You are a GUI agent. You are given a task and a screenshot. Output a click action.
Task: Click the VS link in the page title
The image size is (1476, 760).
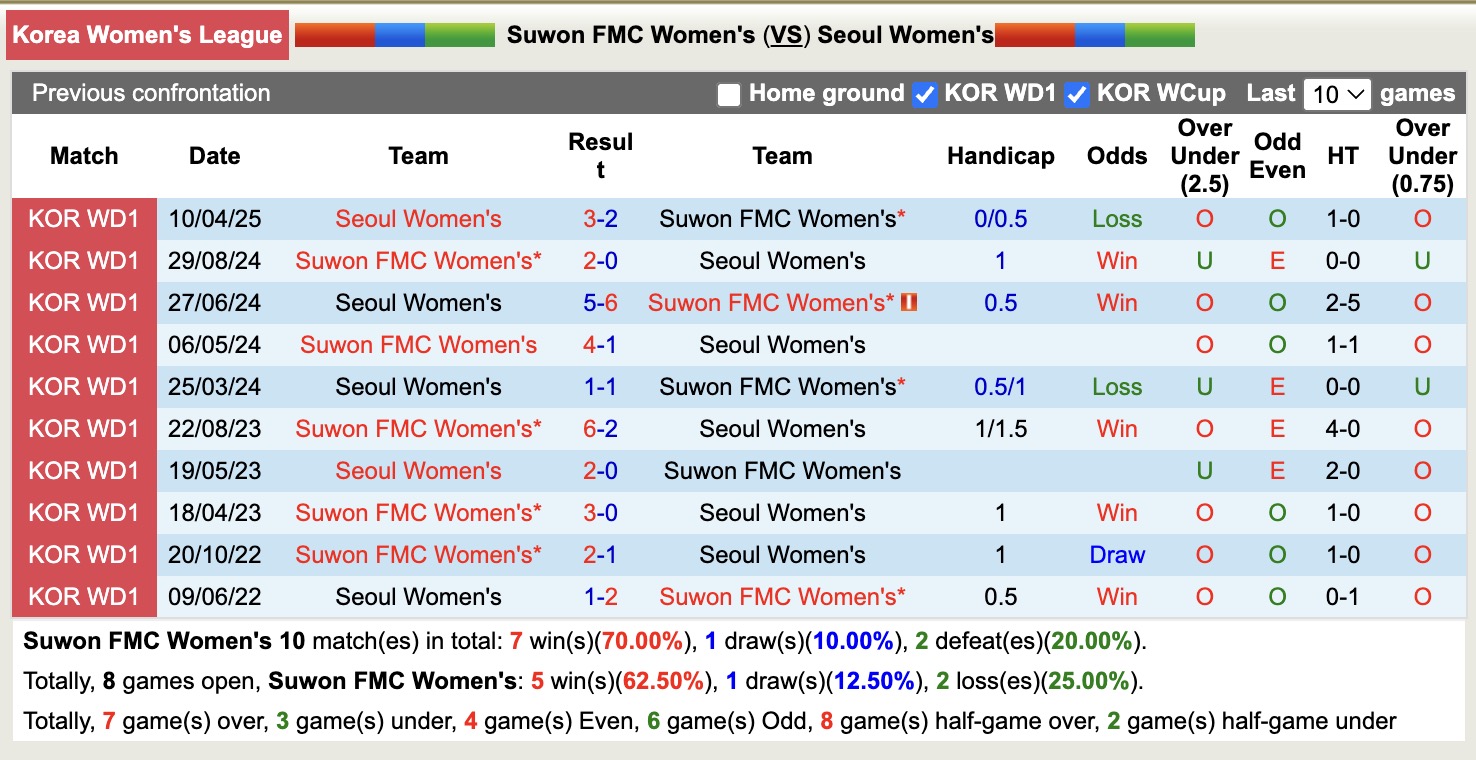(x=786, y=33)
